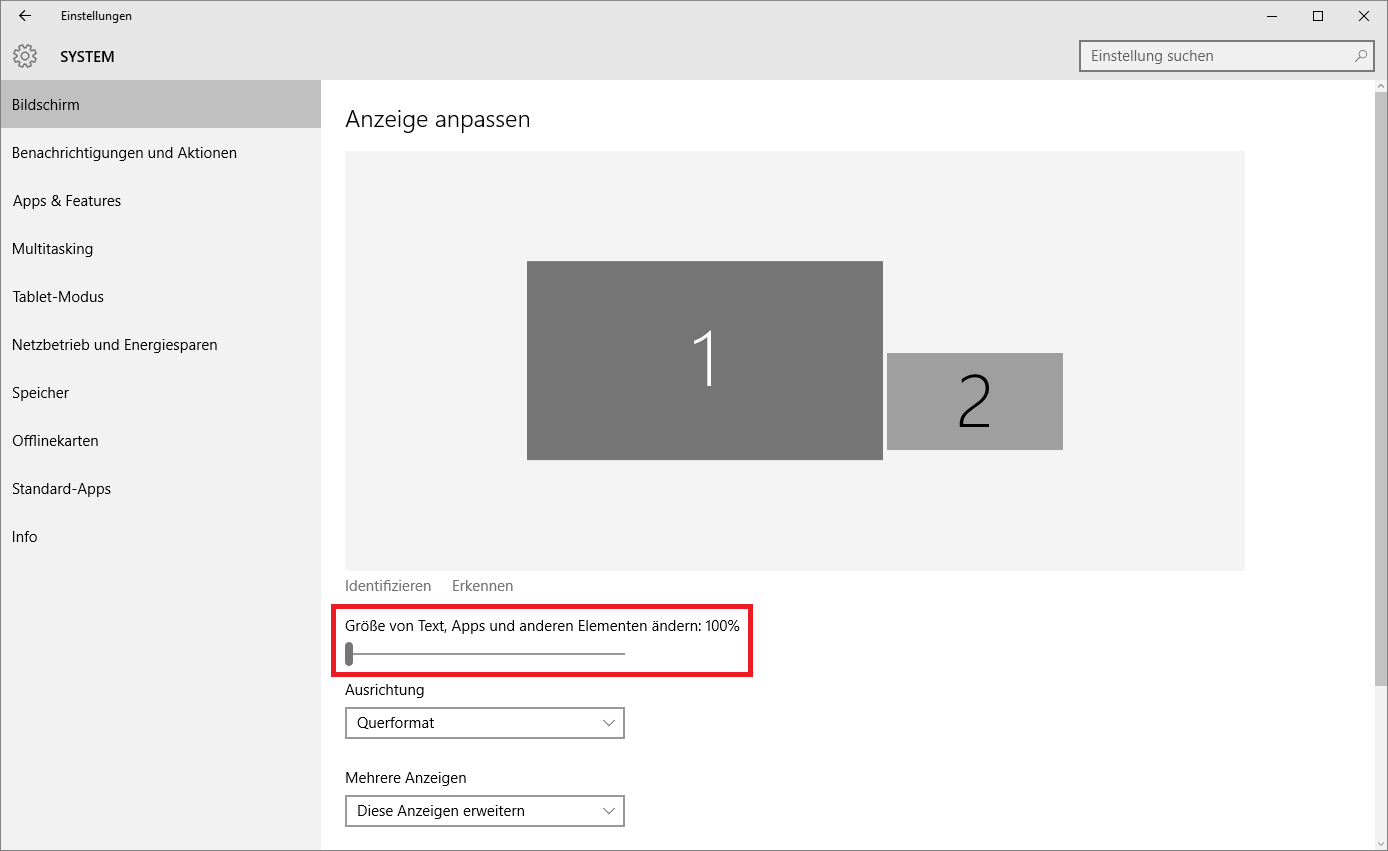Open Netzbetrieb und Energiesparen
1388x851 pixels.
160,345
